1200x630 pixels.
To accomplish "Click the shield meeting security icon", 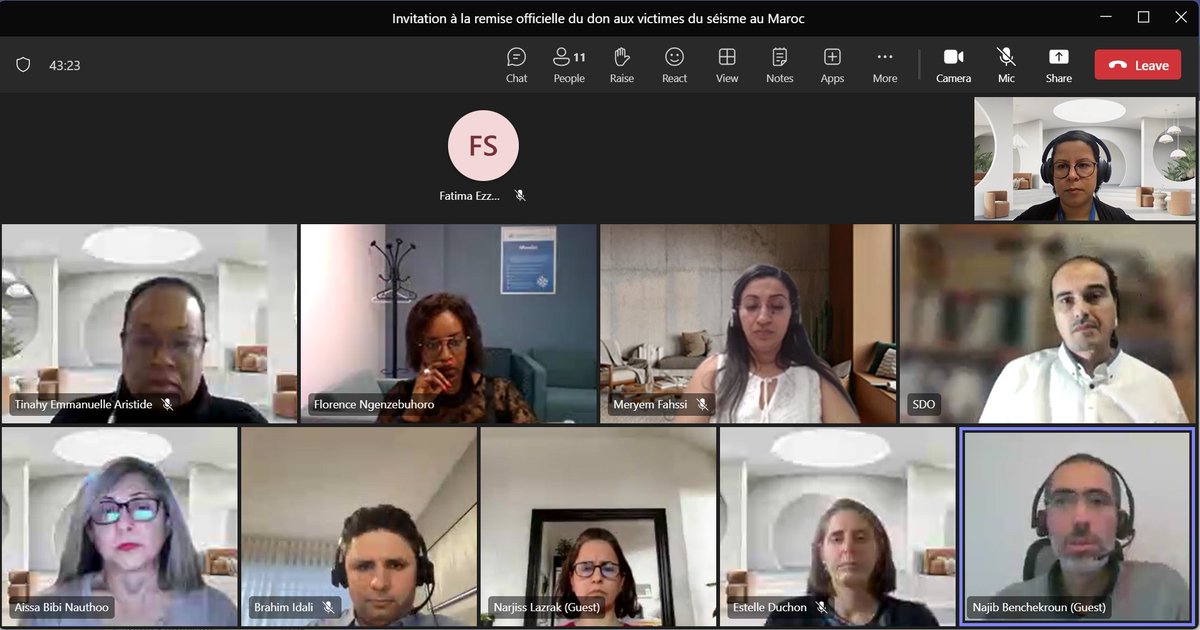I will (23, 65).
